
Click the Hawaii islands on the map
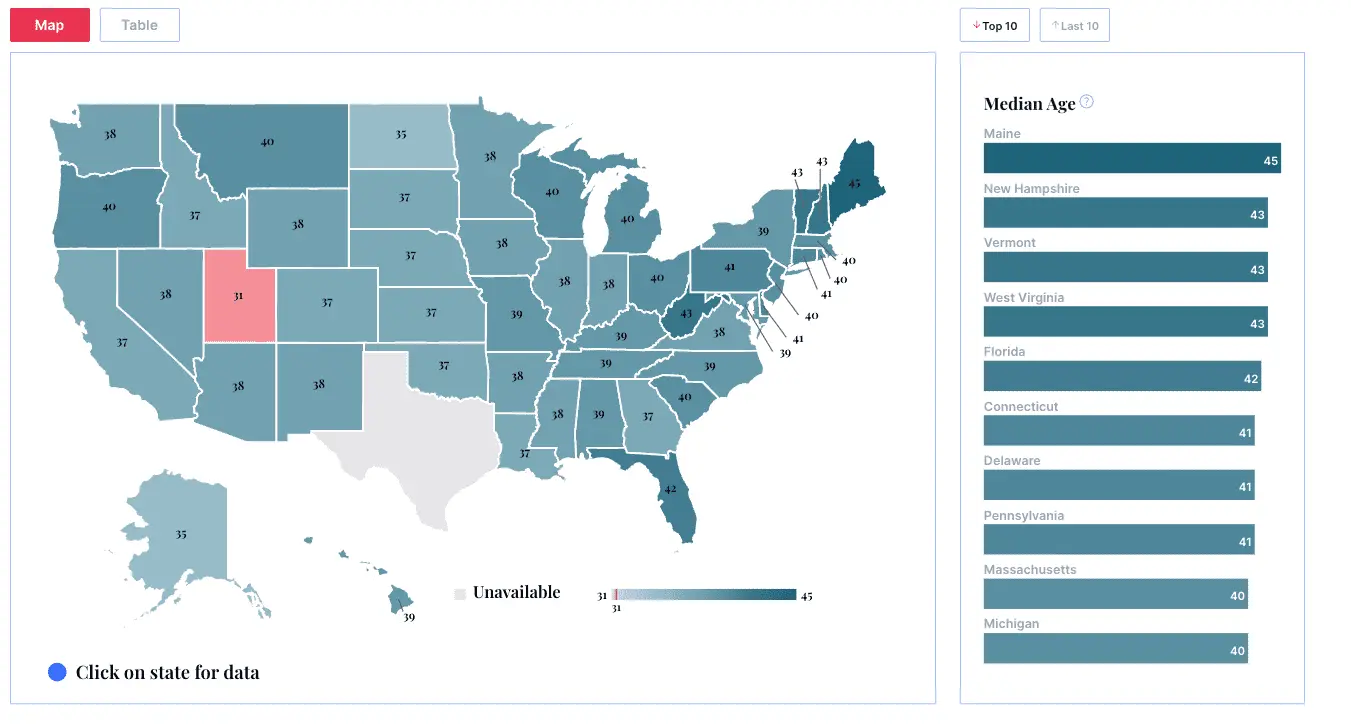click(398, 598)
